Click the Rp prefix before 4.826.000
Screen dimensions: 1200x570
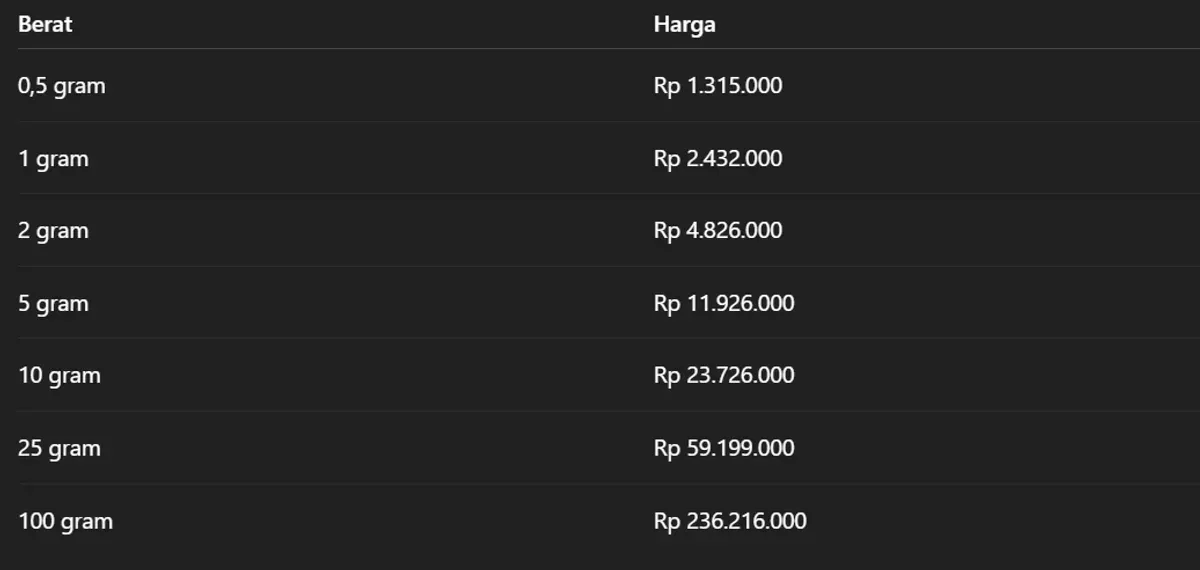(667, 231)
